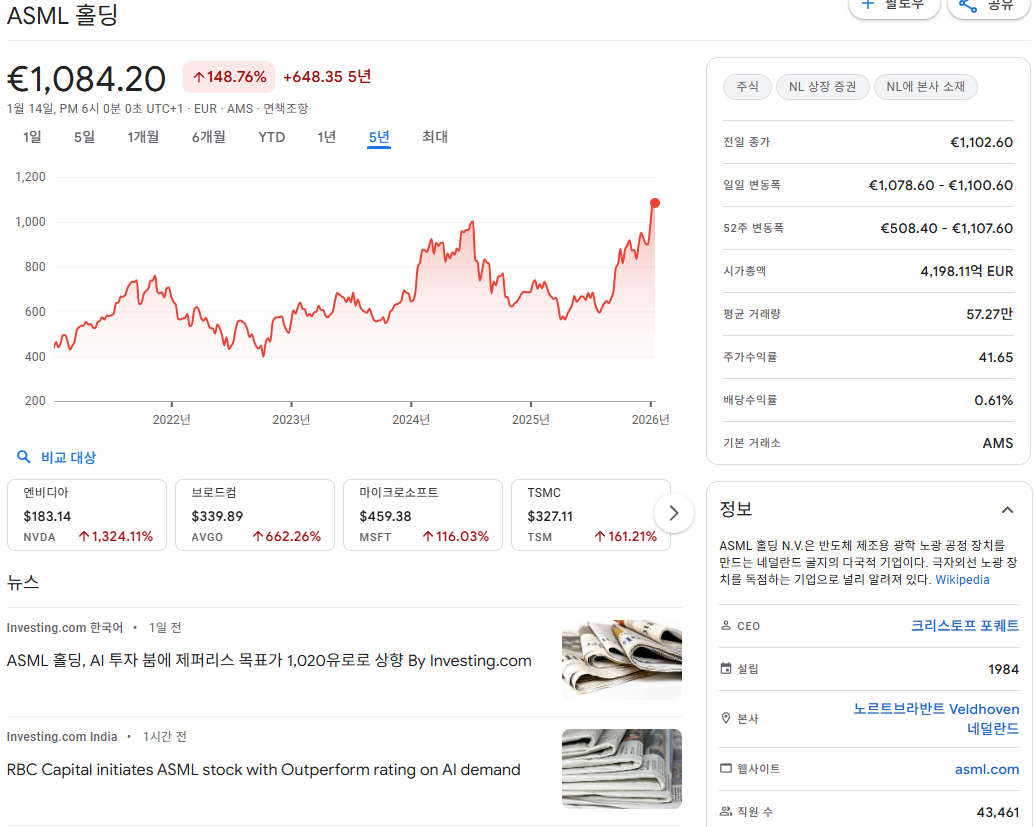Viewport: 1035px width, 827px height.
Task: Click the 직원 수 people icon
Action: (x=726, y=811)
